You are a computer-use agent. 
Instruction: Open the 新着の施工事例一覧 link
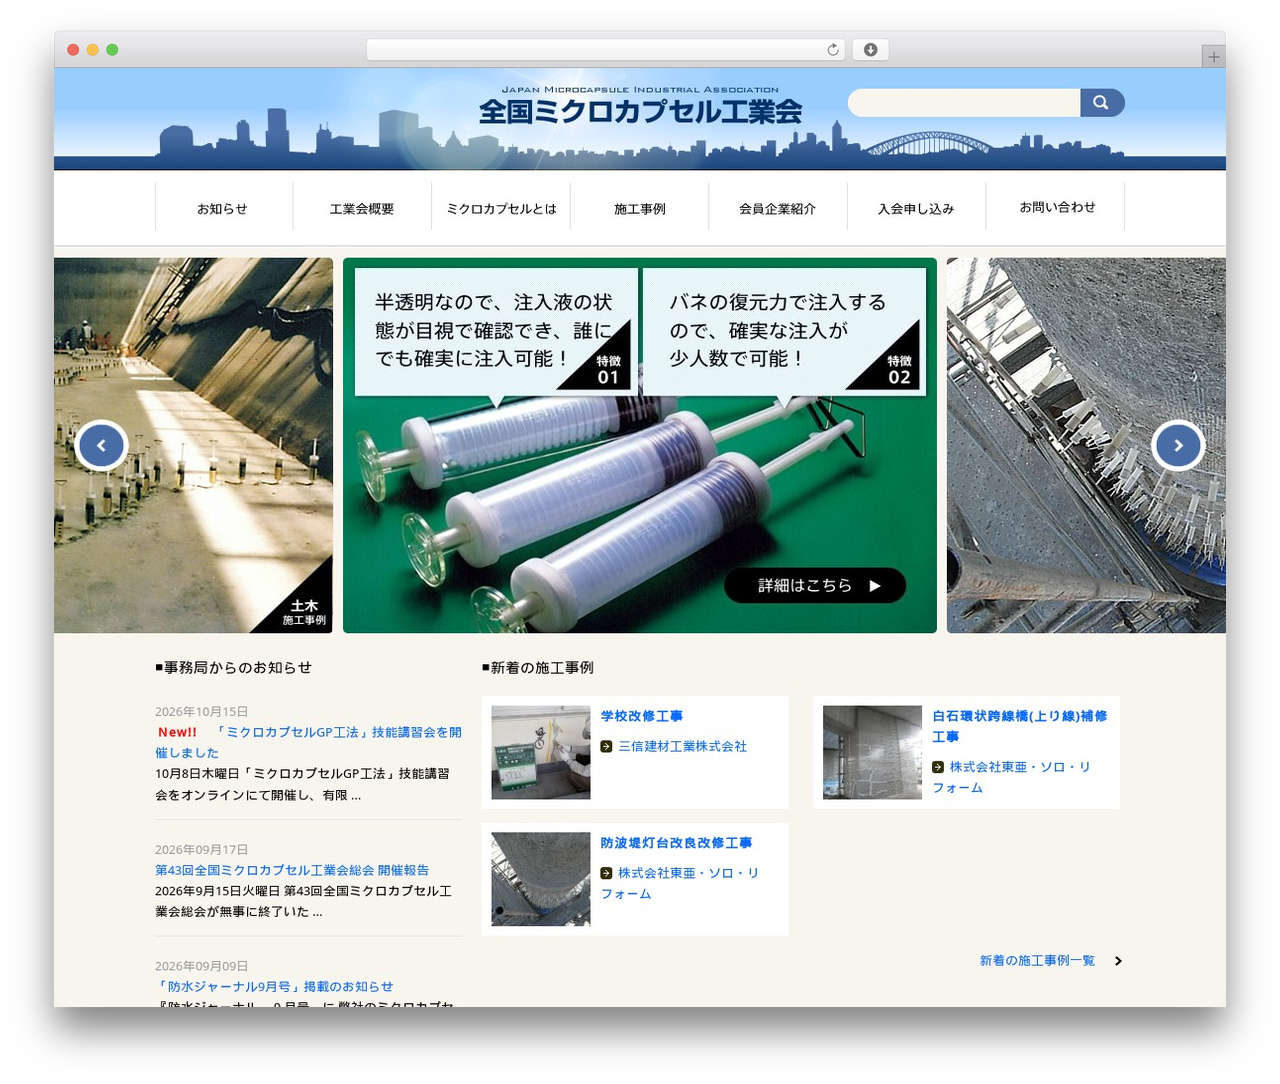point(1037,961)
